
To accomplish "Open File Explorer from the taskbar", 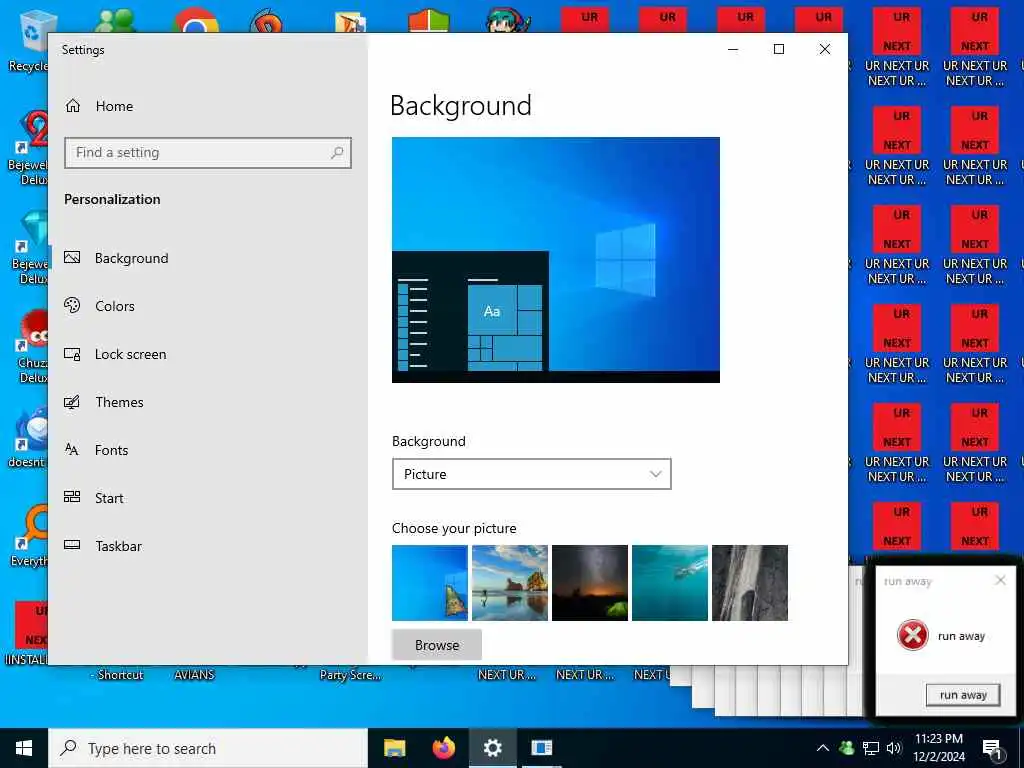I will tap(394, 748).
